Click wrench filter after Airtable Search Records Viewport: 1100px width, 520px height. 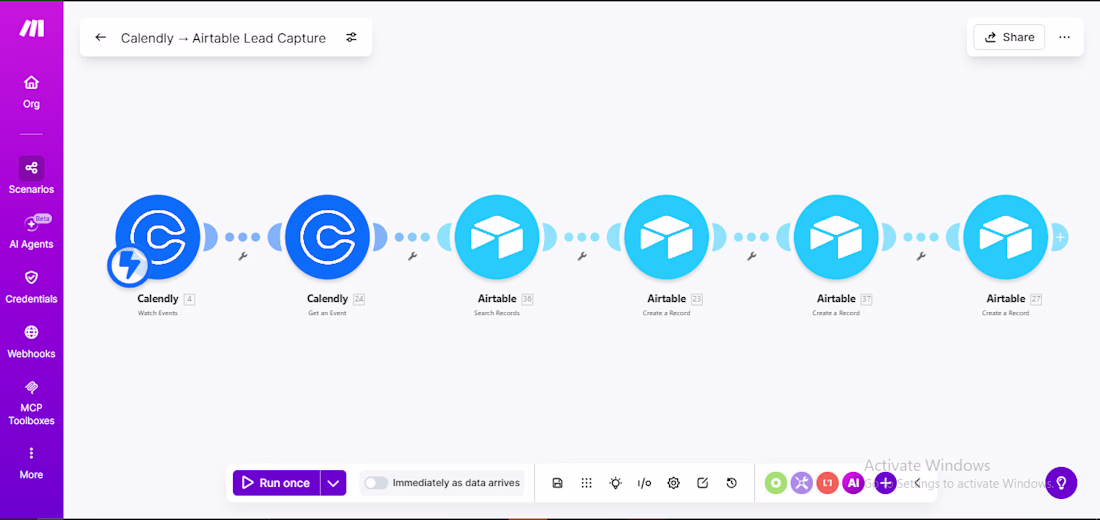582,256
